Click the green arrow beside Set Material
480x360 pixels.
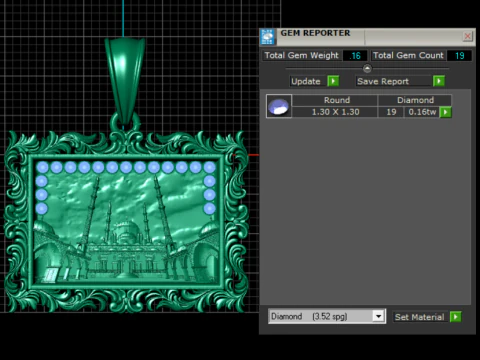tap(455, 316)
